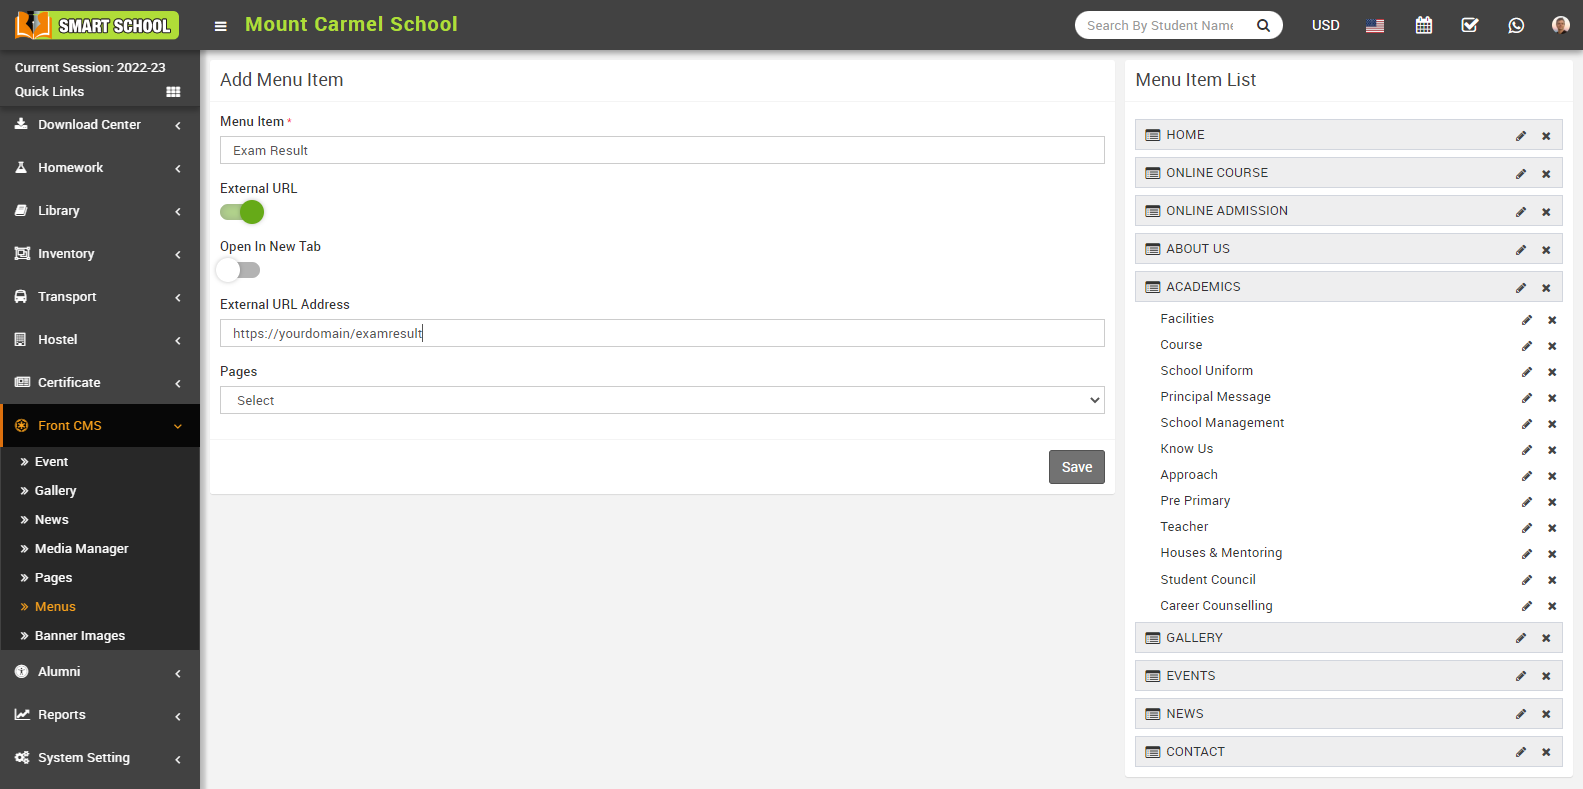Click search magnifier icon

pos(1263,26)
